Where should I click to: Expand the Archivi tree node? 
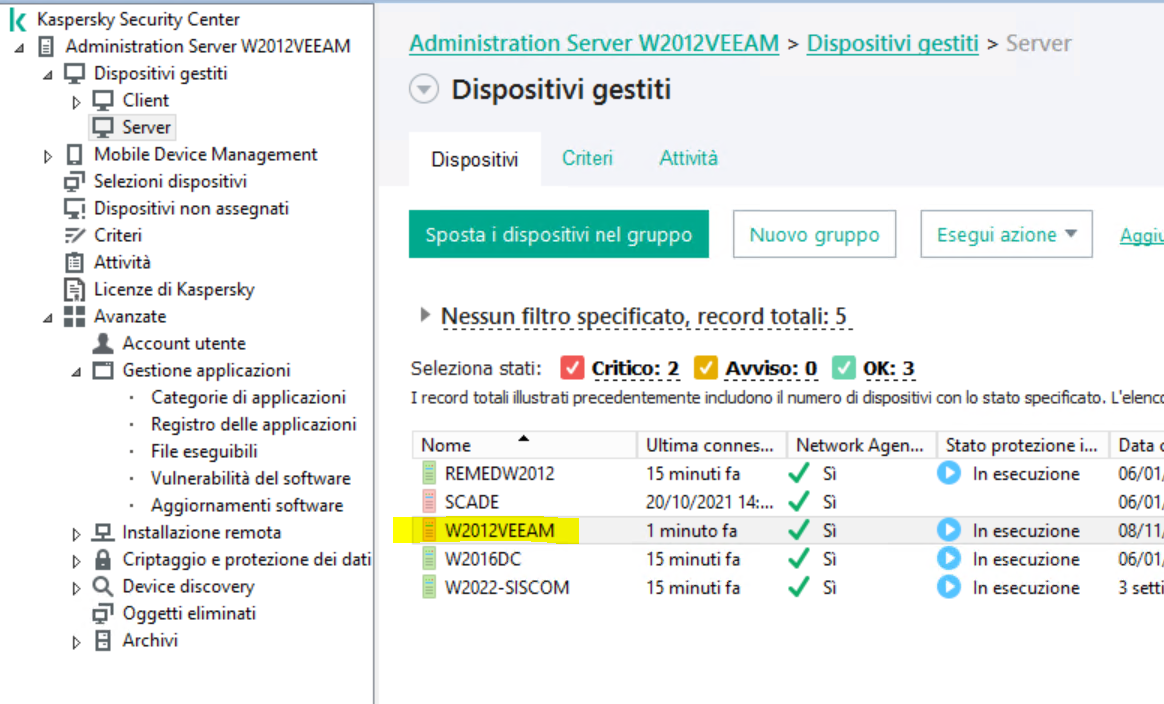pos(76,642)
